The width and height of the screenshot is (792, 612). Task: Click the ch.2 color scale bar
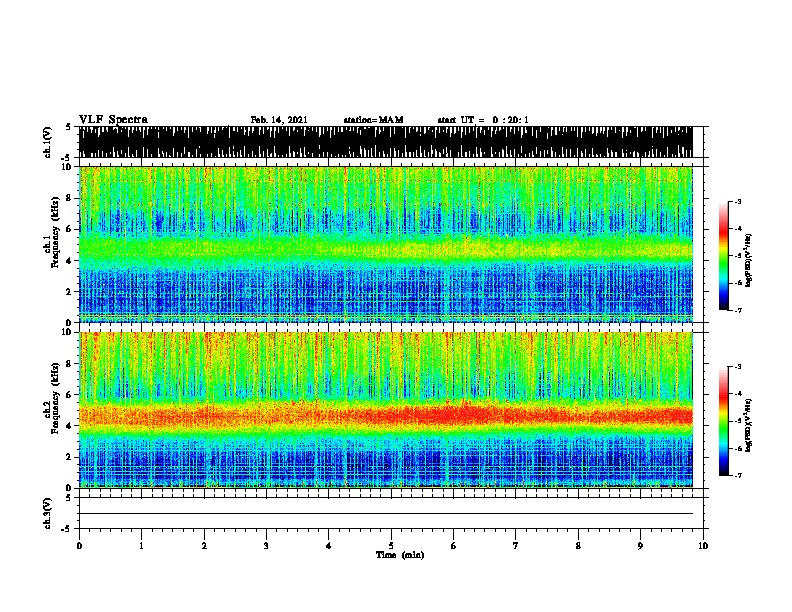point(724,421)
